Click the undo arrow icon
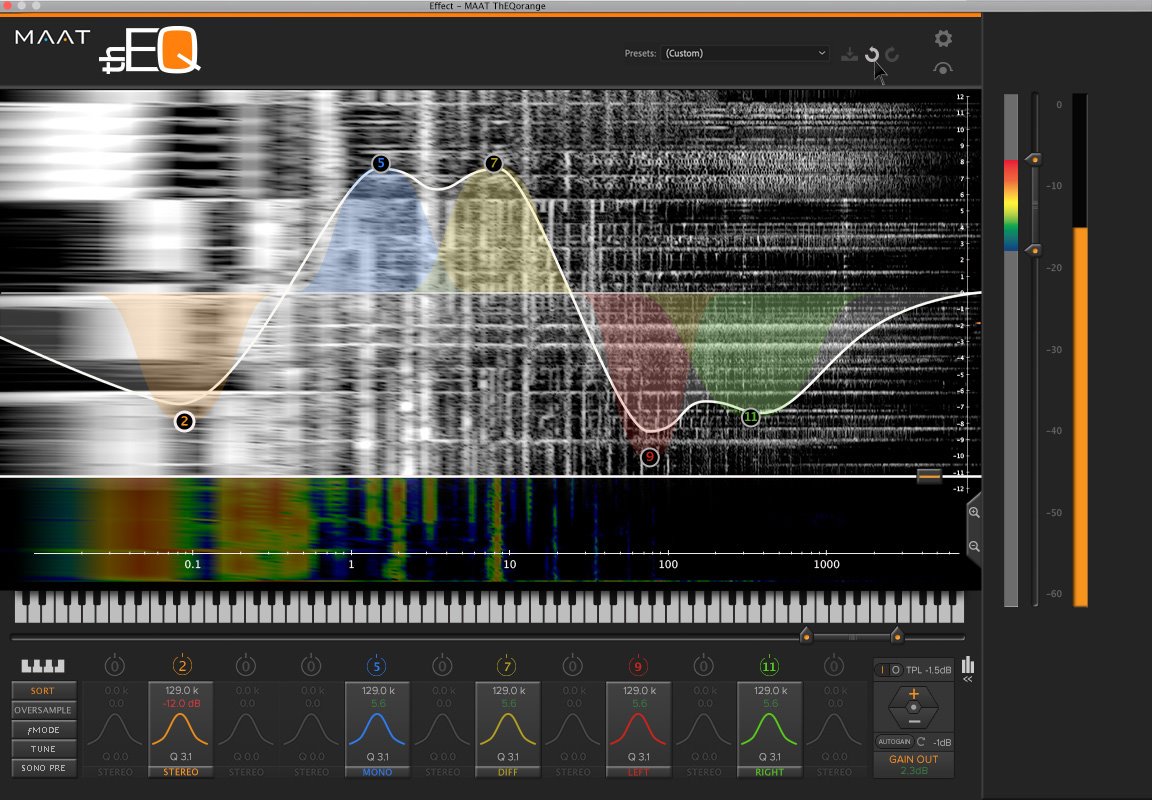Viewport: 1152px width, 800px height. [871, 54]
